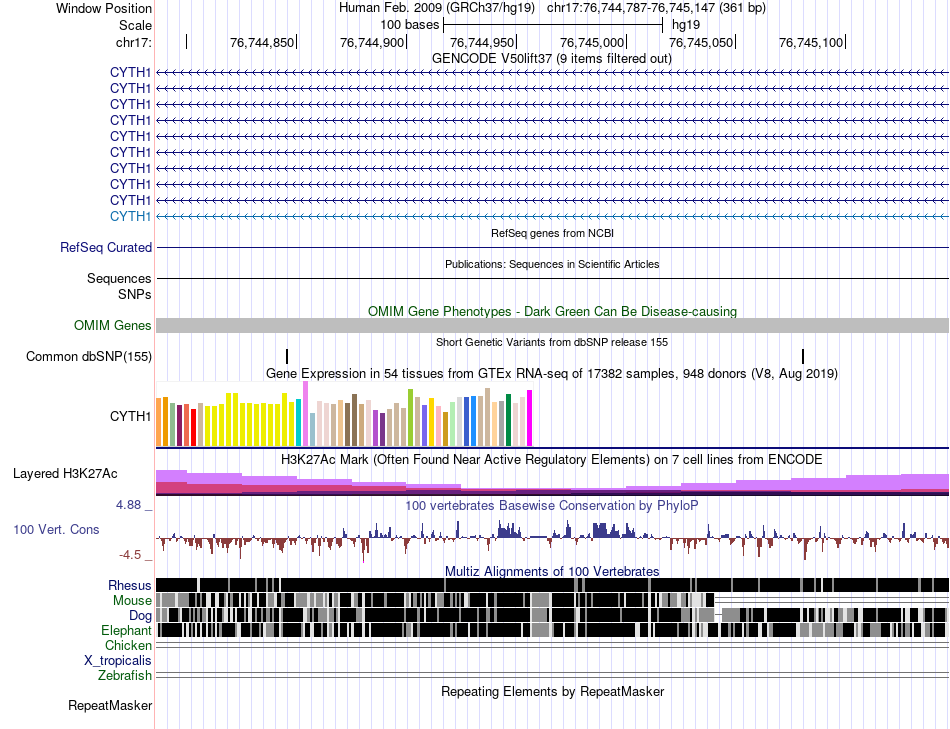Click the right dbSNP variant marker
The image size is (950, 729).
click(x=803, y=356)
